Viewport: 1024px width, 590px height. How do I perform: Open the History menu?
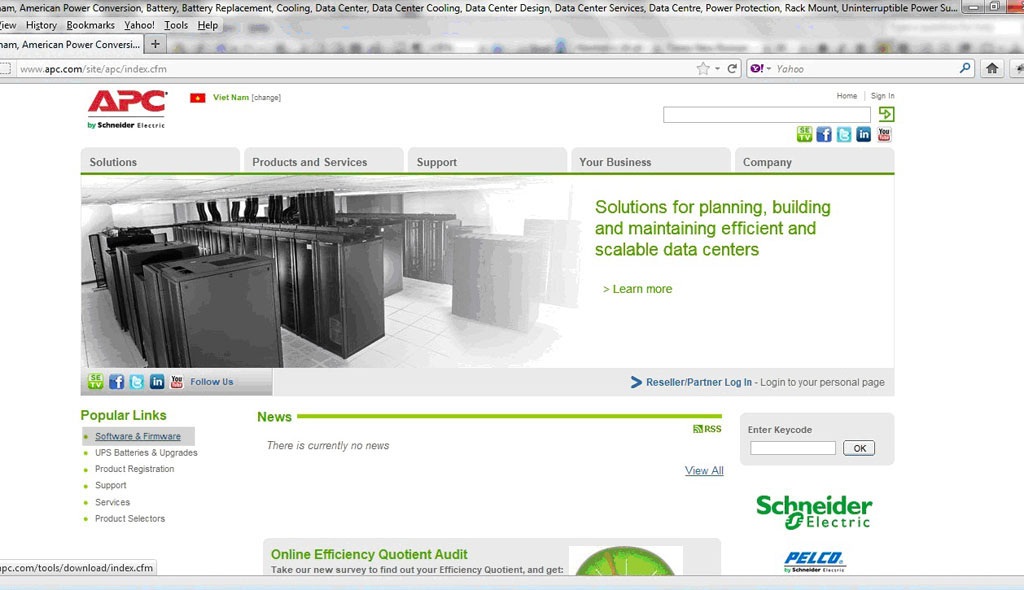click(x=41, y=25)
